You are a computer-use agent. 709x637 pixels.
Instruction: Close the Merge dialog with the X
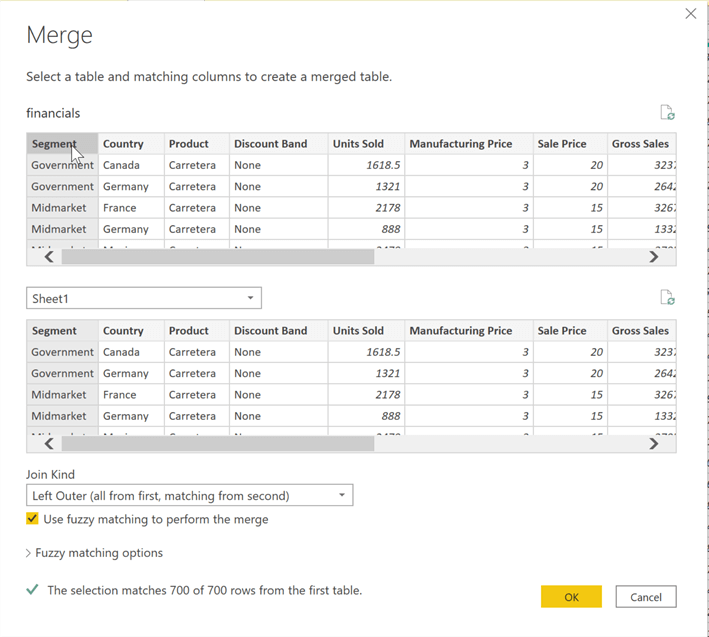click(x=690, y=14)
